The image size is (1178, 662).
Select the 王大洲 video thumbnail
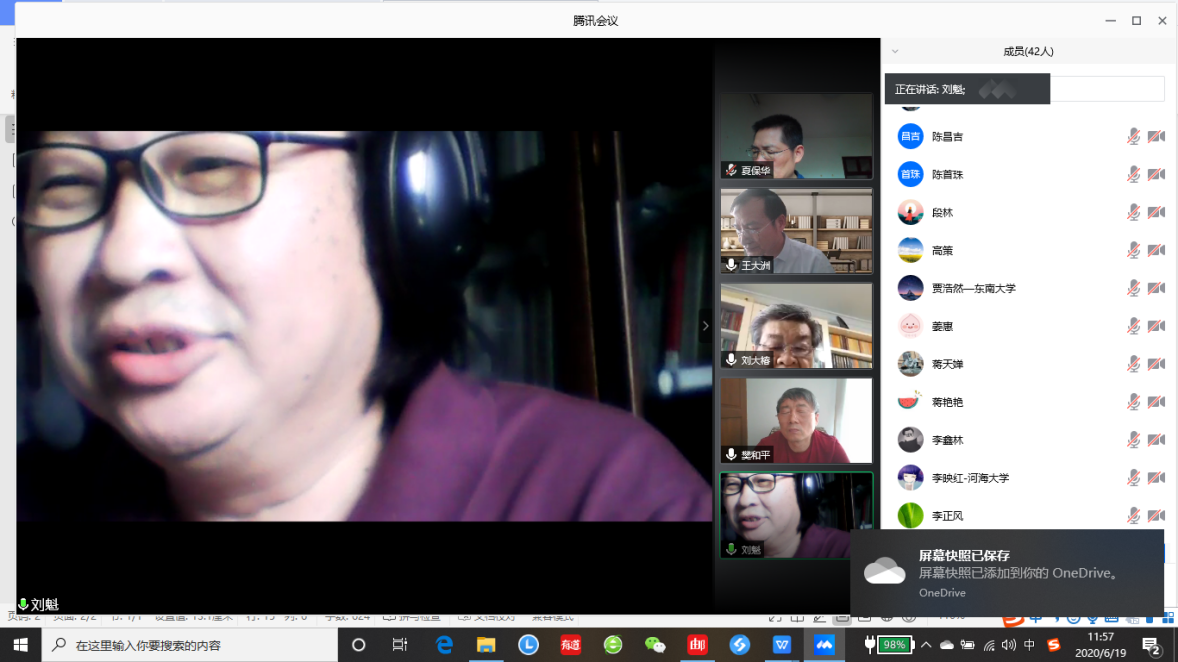[796, 231]
